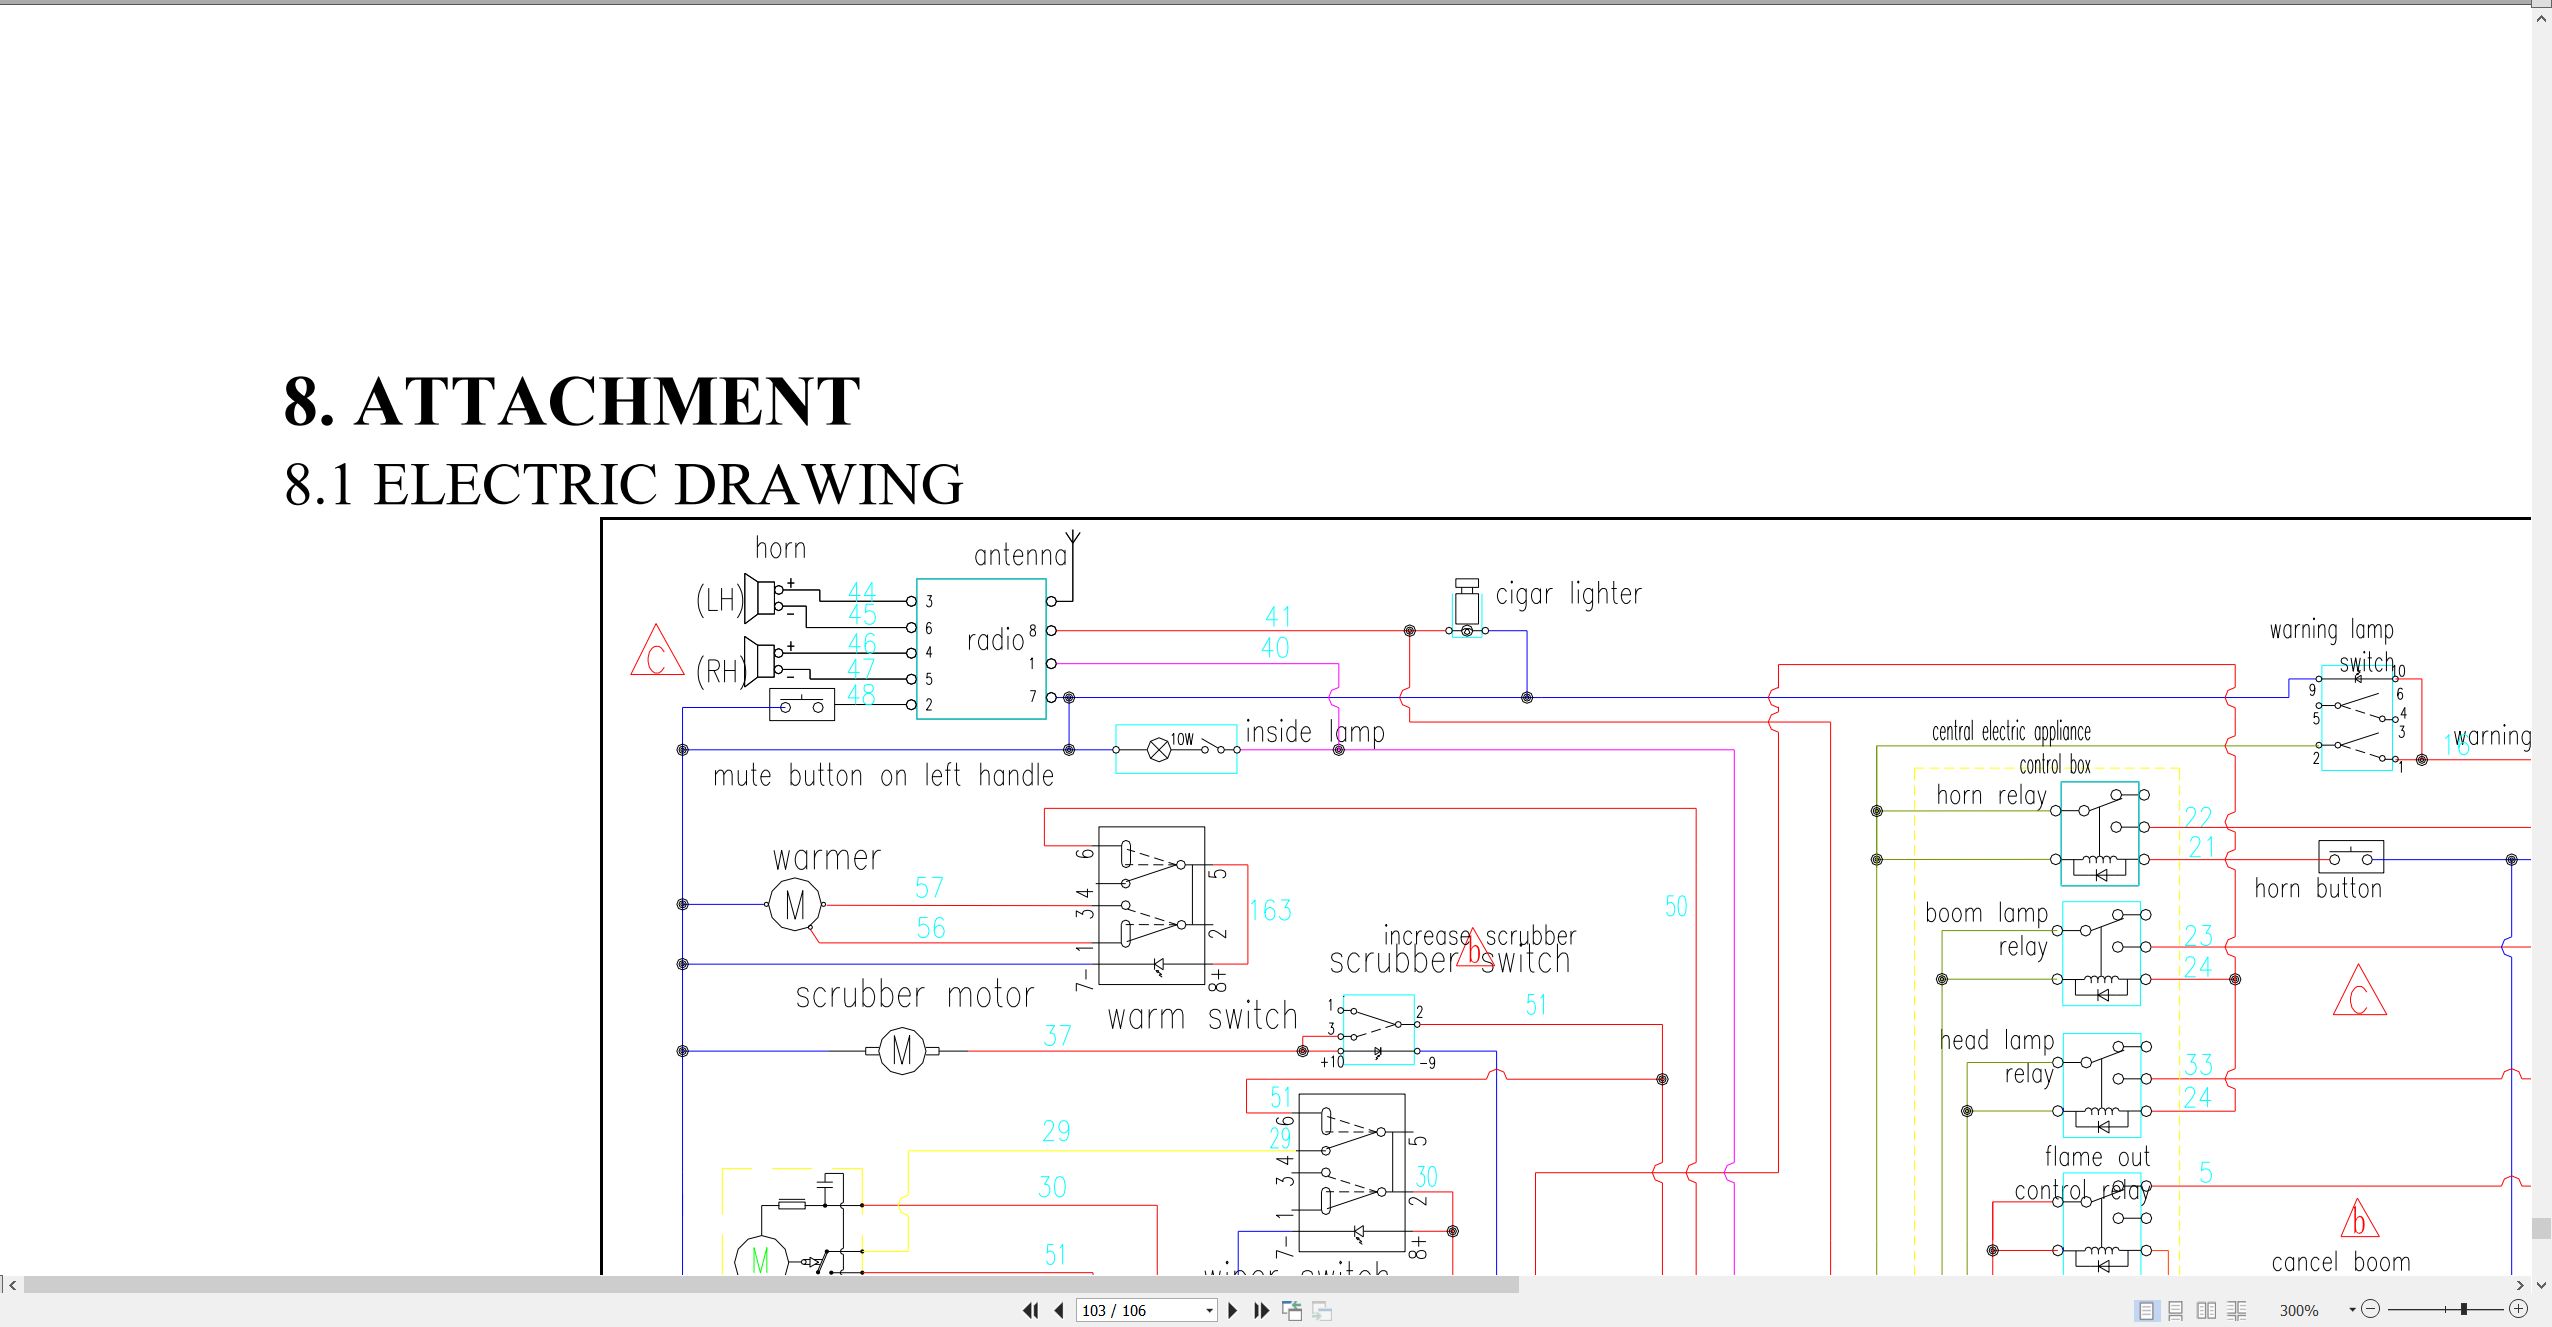Viewport: 2552px width, 1327px height.
Task: Click the 'radio' box label
Action: pyautogui.click(x=995, y=640)
